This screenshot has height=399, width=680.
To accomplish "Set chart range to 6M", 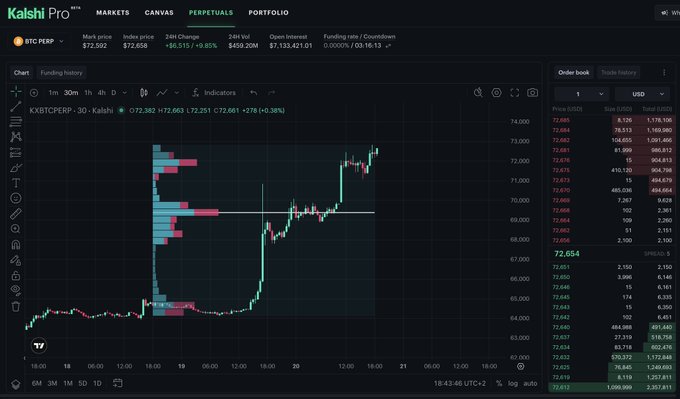I will click(x=37, y=383).
